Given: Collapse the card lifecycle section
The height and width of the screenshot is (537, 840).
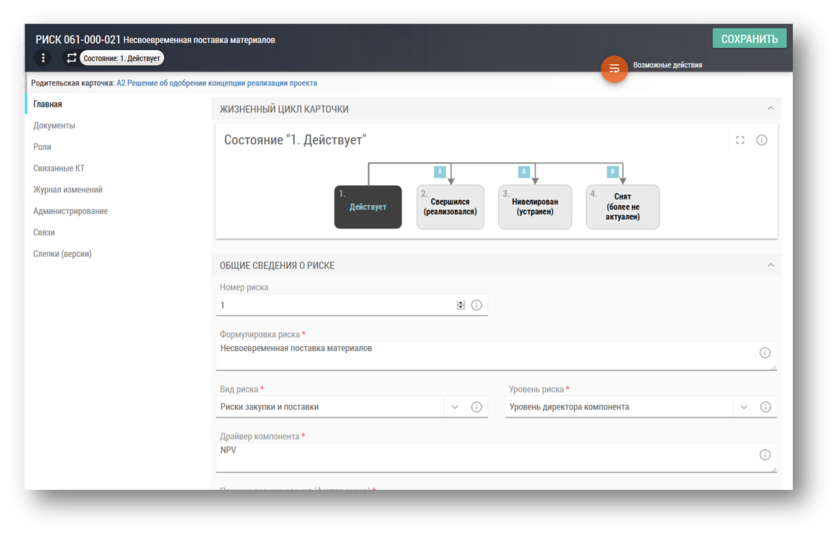Looking at the screenshot, I should (x=770, y=109).
